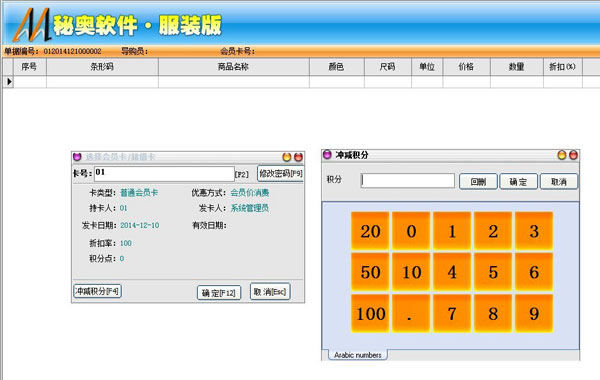Image resolution: width=600 pixels, height=380 pixels.
Task: Click the 取消[Esc] button
Action: click(x=270, y=292)
